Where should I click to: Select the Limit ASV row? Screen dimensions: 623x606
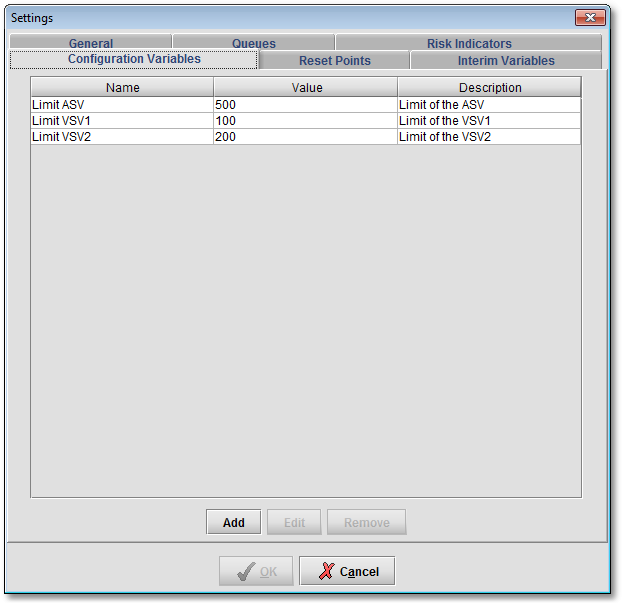click(122, 105)
